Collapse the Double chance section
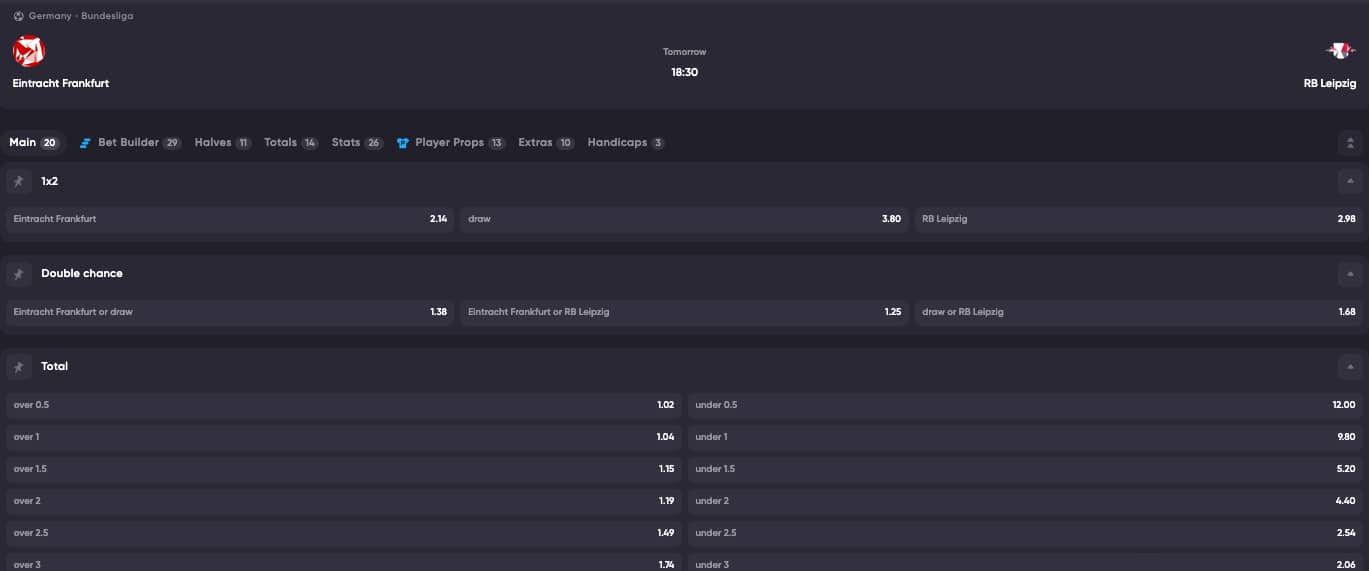1369x571 pixels. coord(1350,273)
